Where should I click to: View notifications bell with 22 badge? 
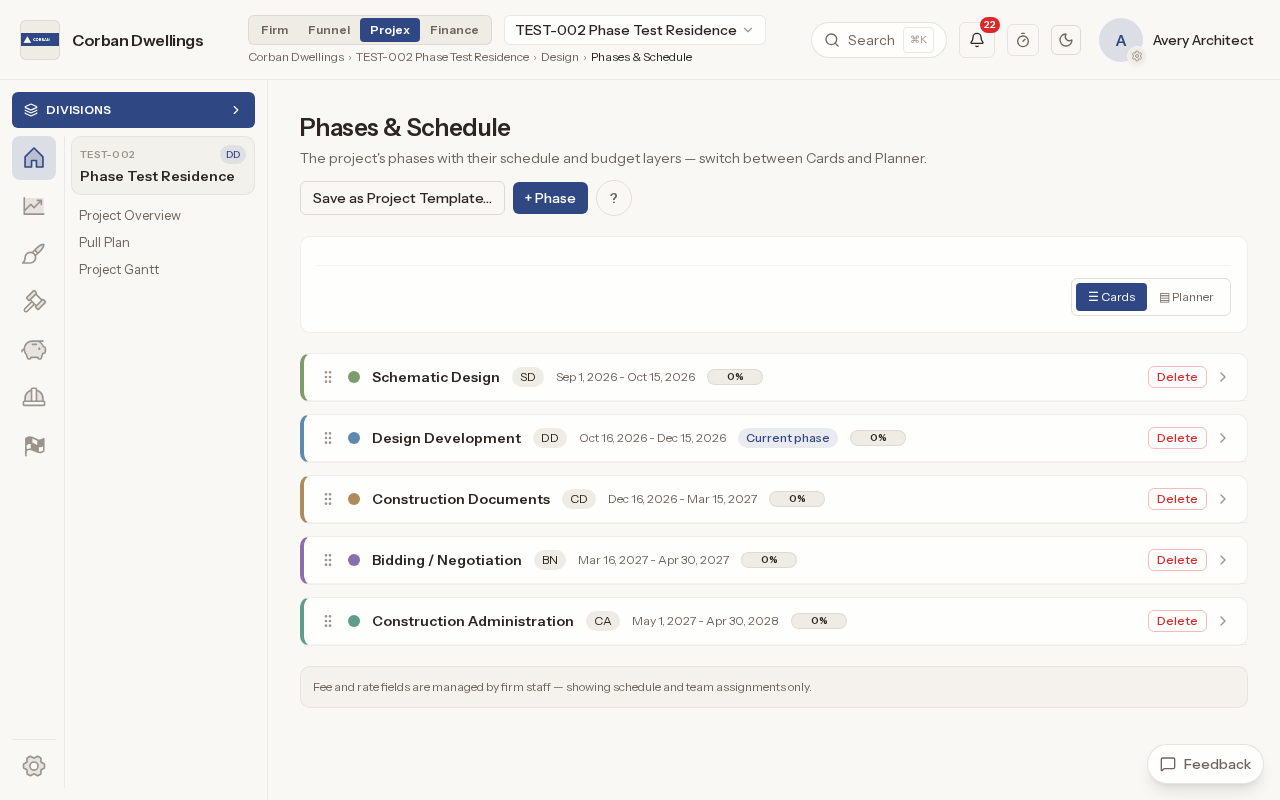click(x=977, y=40)
